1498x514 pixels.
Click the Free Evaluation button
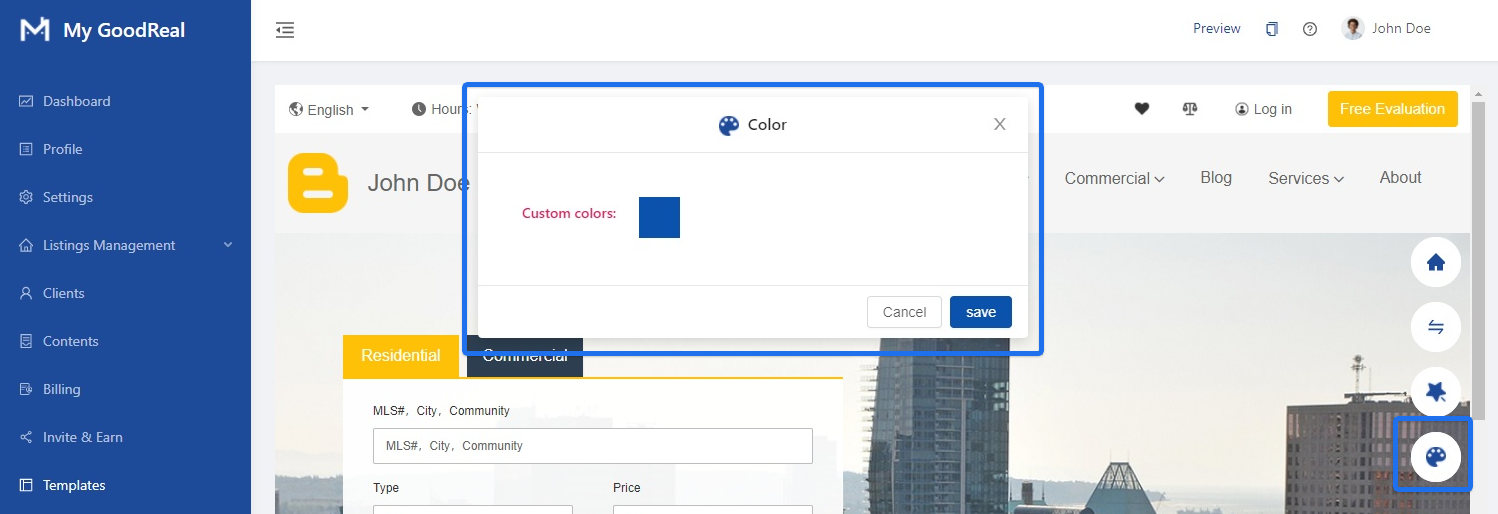coord(1392,109)
